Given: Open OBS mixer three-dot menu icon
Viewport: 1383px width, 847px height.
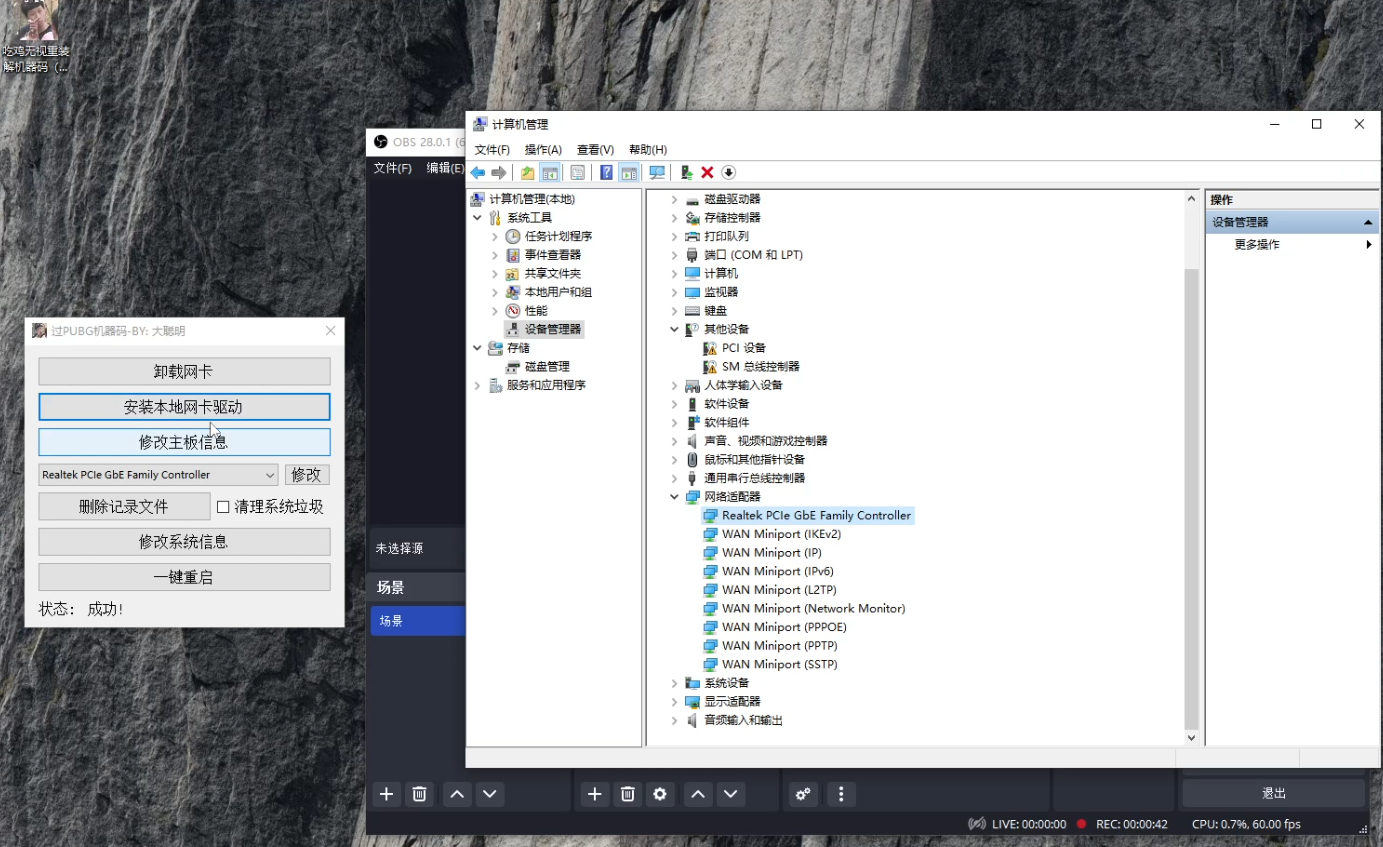Looking at the screenshot, I should [841, 794].
